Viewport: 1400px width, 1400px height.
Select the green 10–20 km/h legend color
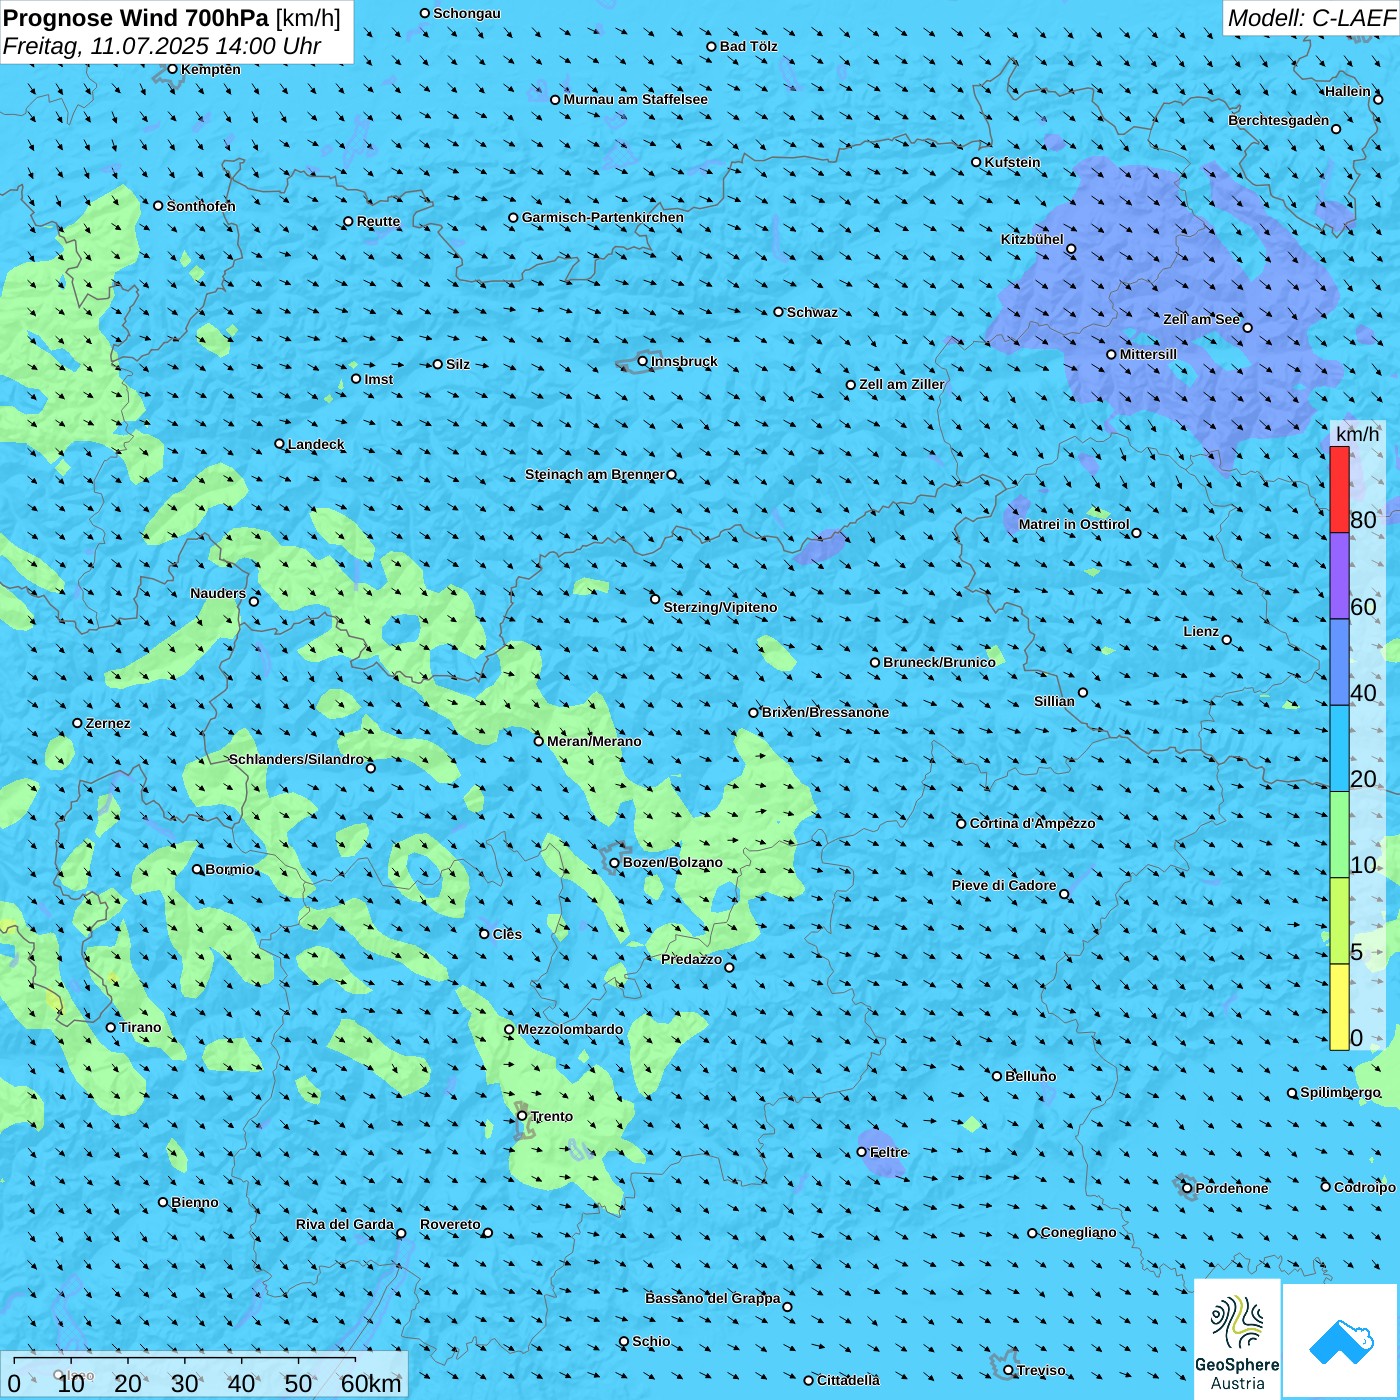[x=1339, y=835]
